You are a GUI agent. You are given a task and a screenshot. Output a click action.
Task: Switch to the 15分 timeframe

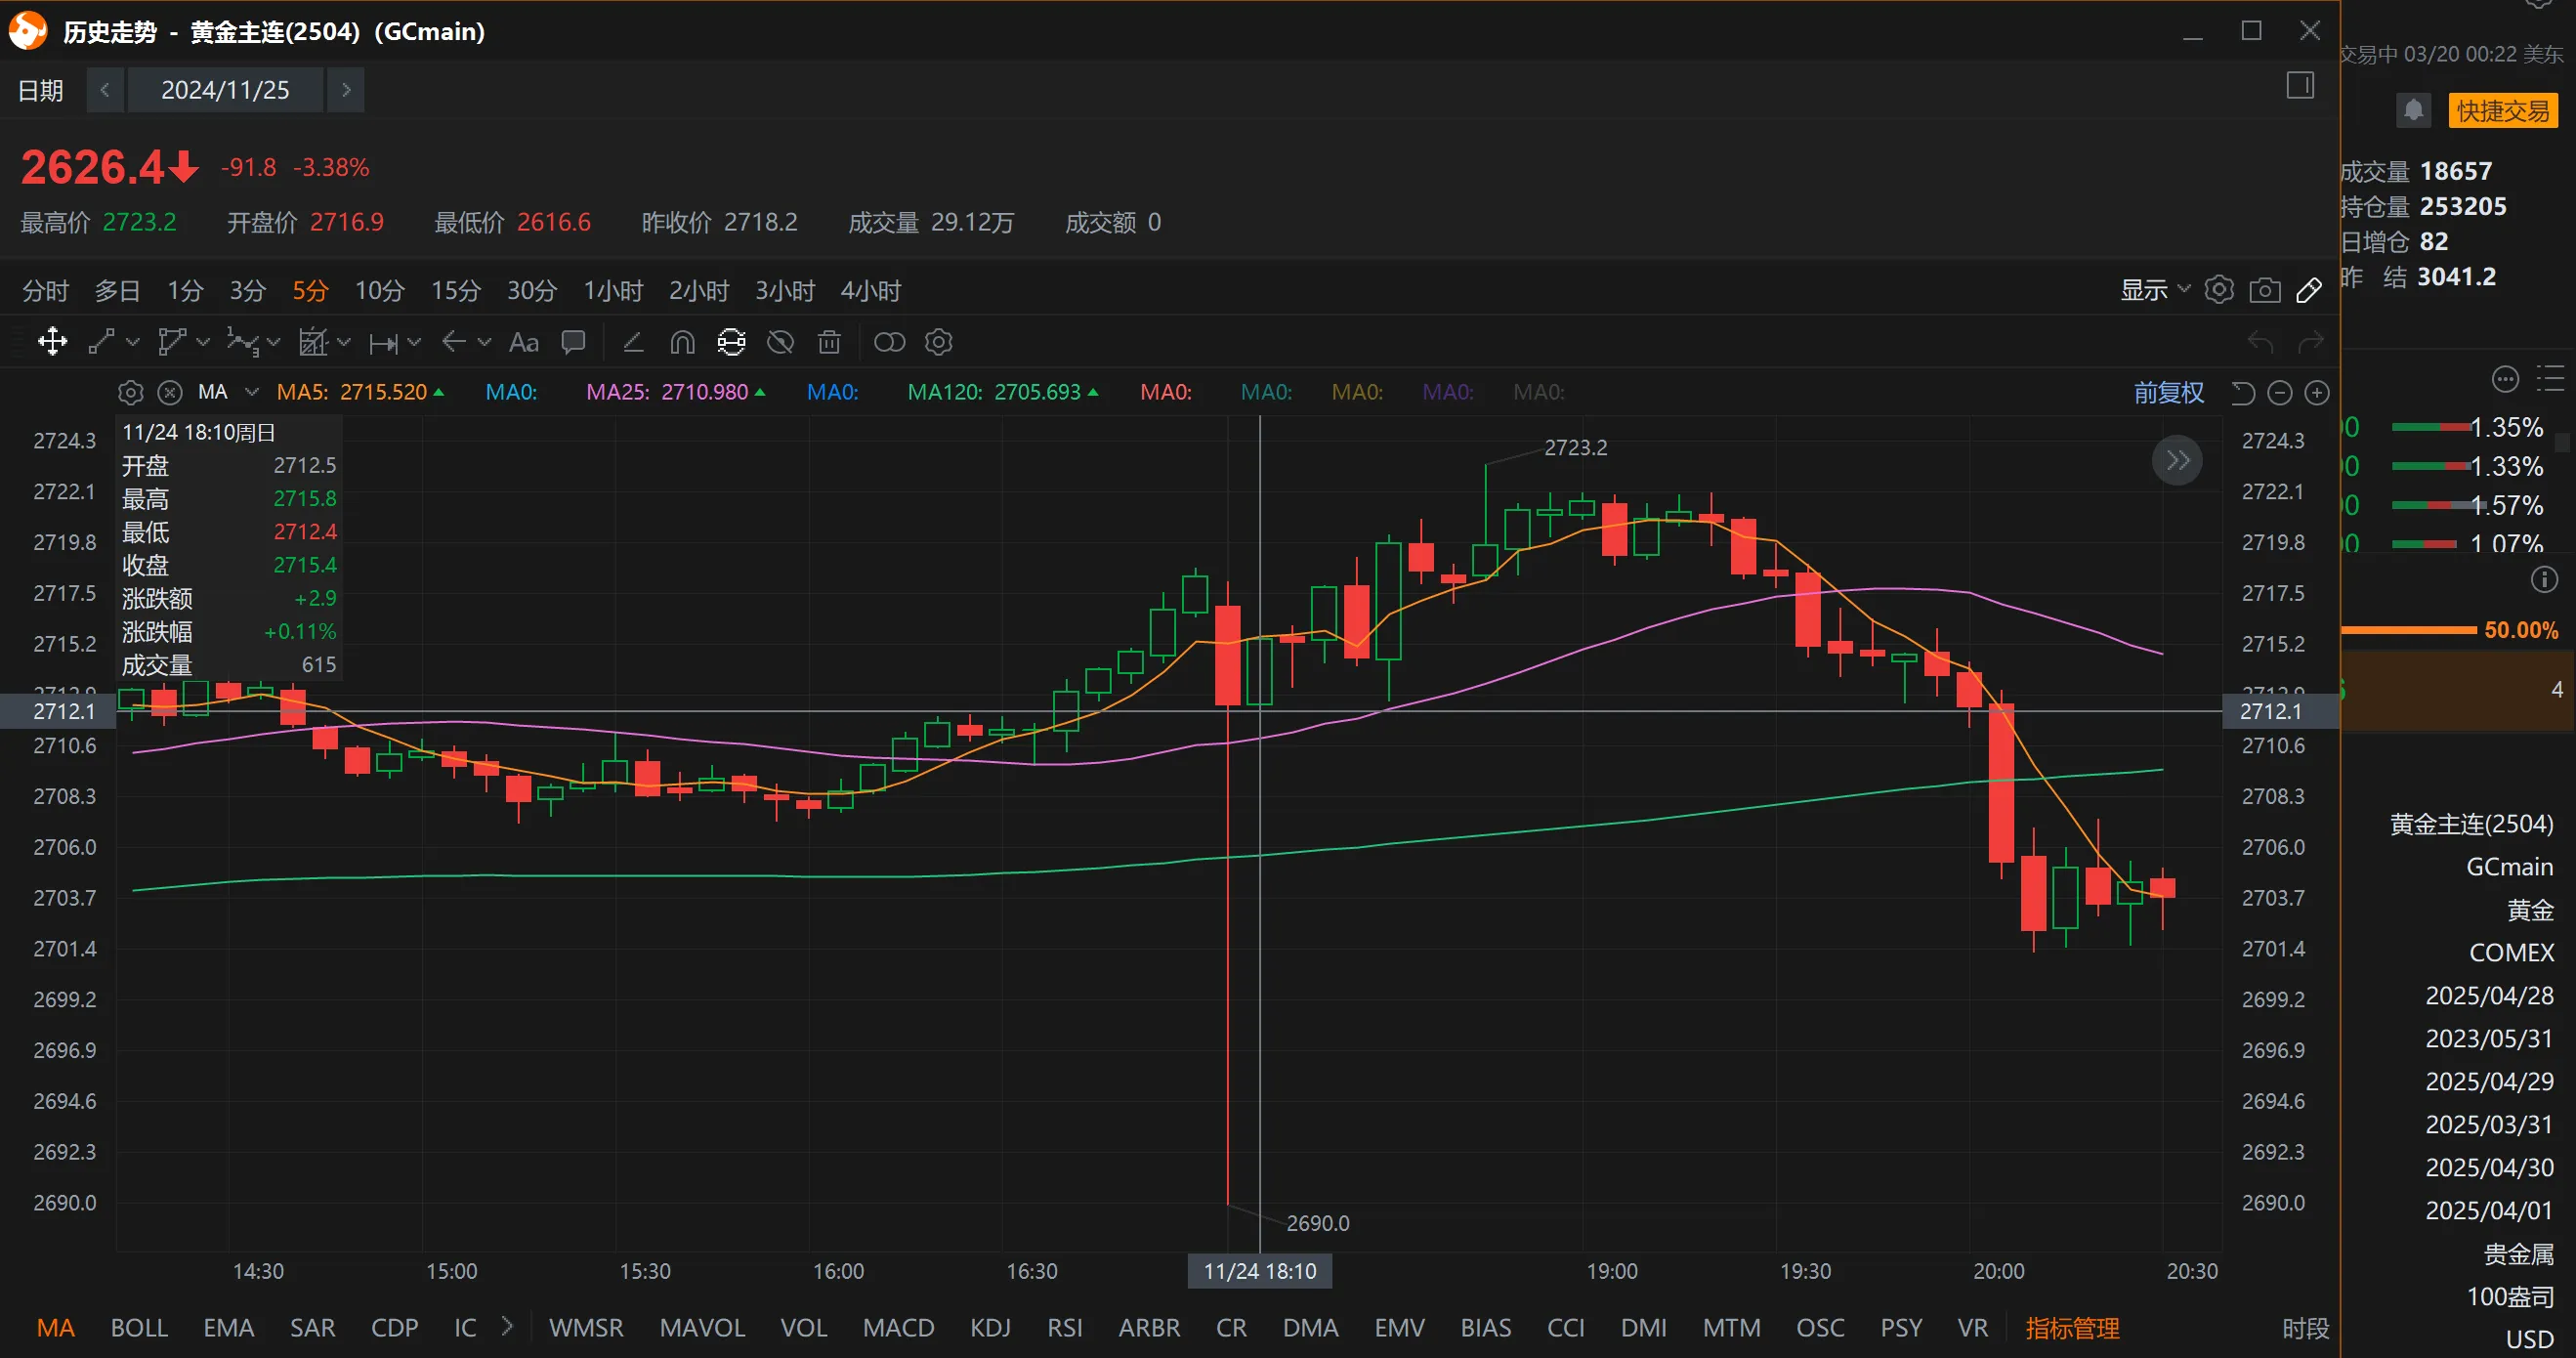pyautogui.click(x=455, y=291)
